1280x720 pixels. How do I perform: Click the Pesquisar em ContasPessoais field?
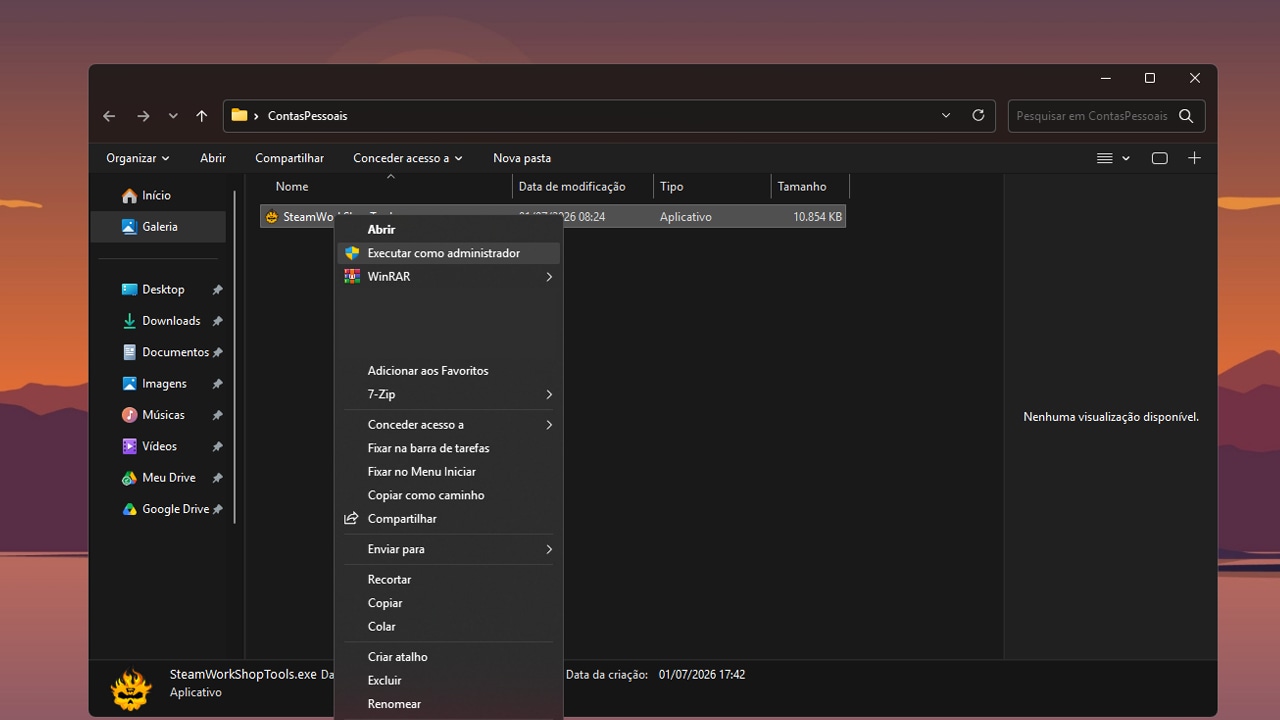click(x=1091, y=116)
